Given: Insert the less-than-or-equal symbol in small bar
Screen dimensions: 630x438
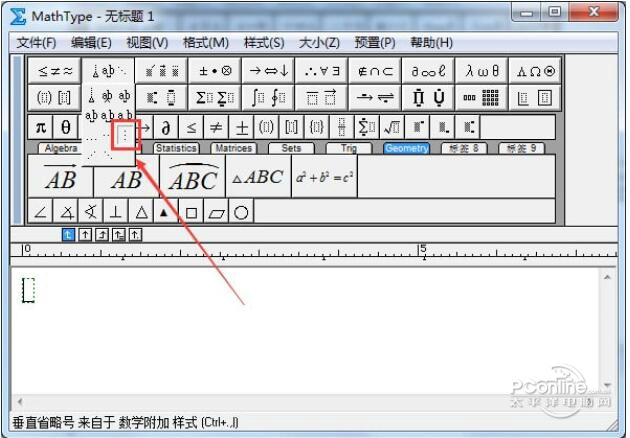Looking at the screenshot, I should (x=191, y=128).
